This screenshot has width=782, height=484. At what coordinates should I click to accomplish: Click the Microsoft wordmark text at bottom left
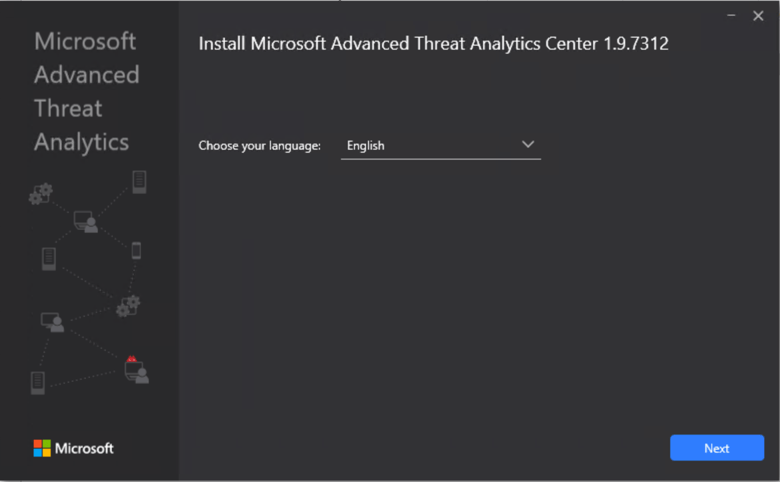[x=84, y=448]
